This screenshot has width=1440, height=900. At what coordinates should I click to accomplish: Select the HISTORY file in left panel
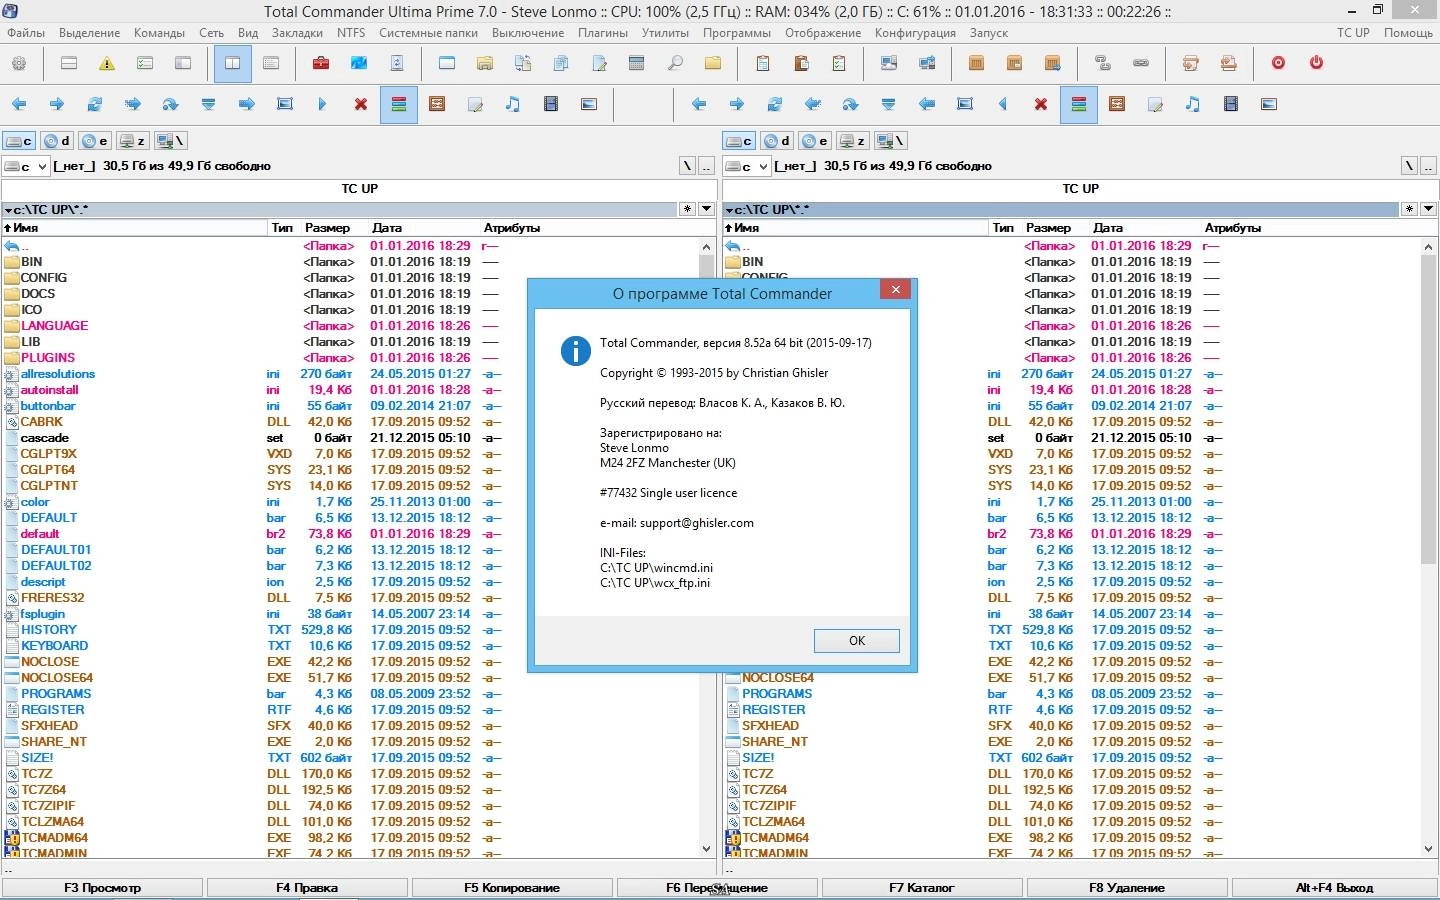[49, 629]
